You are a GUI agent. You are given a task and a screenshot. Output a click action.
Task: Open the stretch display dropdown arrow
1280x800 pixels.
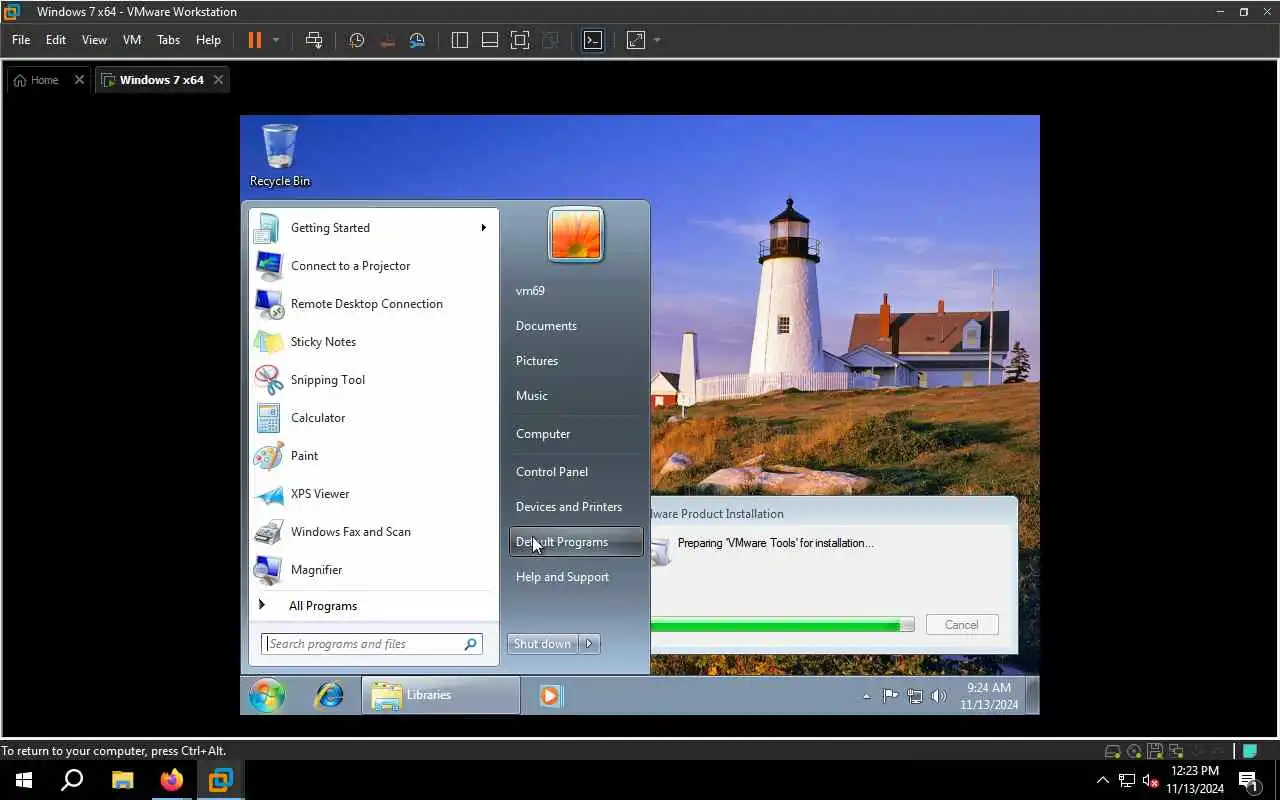[x=657, y=40]
